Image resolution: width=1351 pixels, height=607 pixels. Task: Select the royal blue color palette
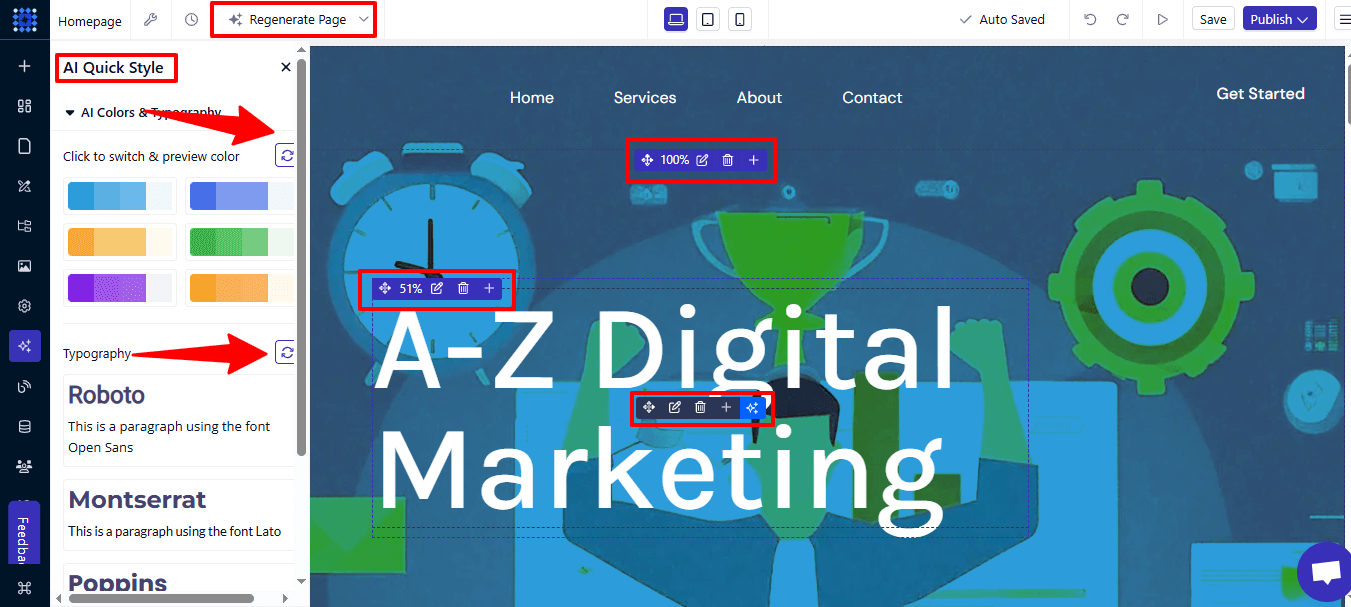pyautogui.click(x=241, y=196)
